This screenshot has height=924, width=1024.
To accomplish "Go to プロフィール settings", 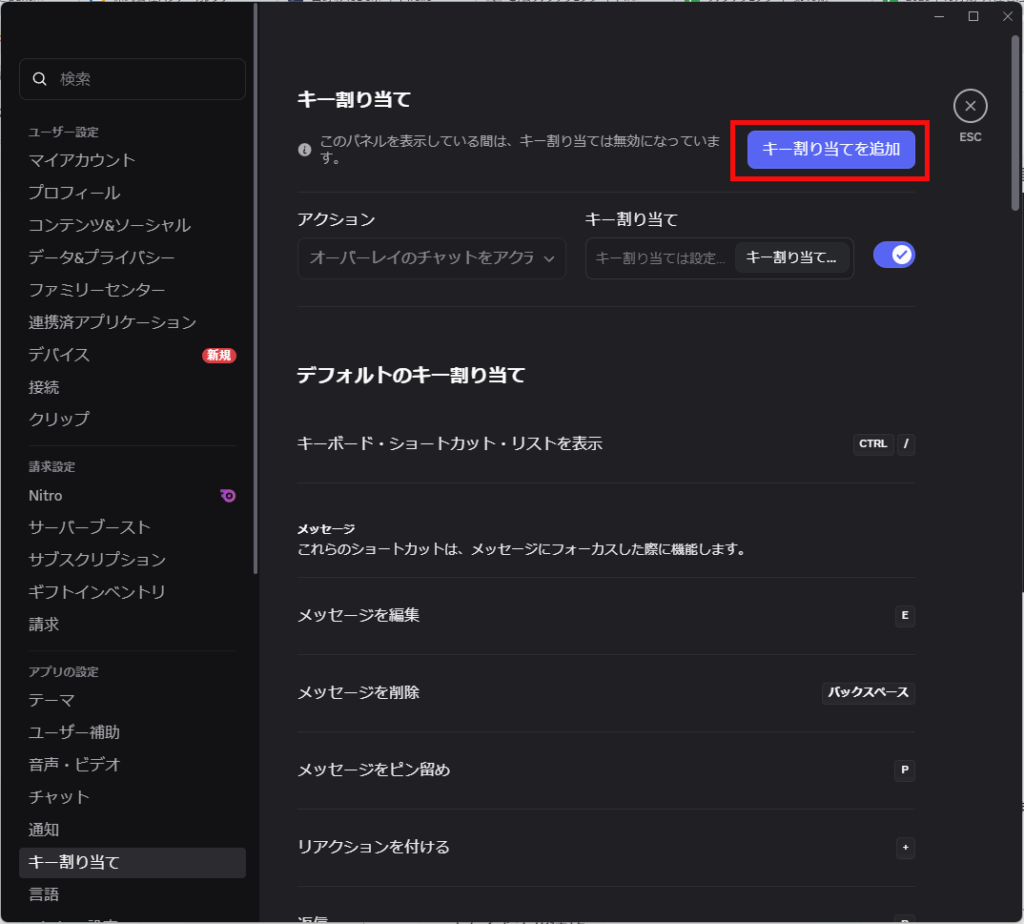I will [x=74, y=193].
